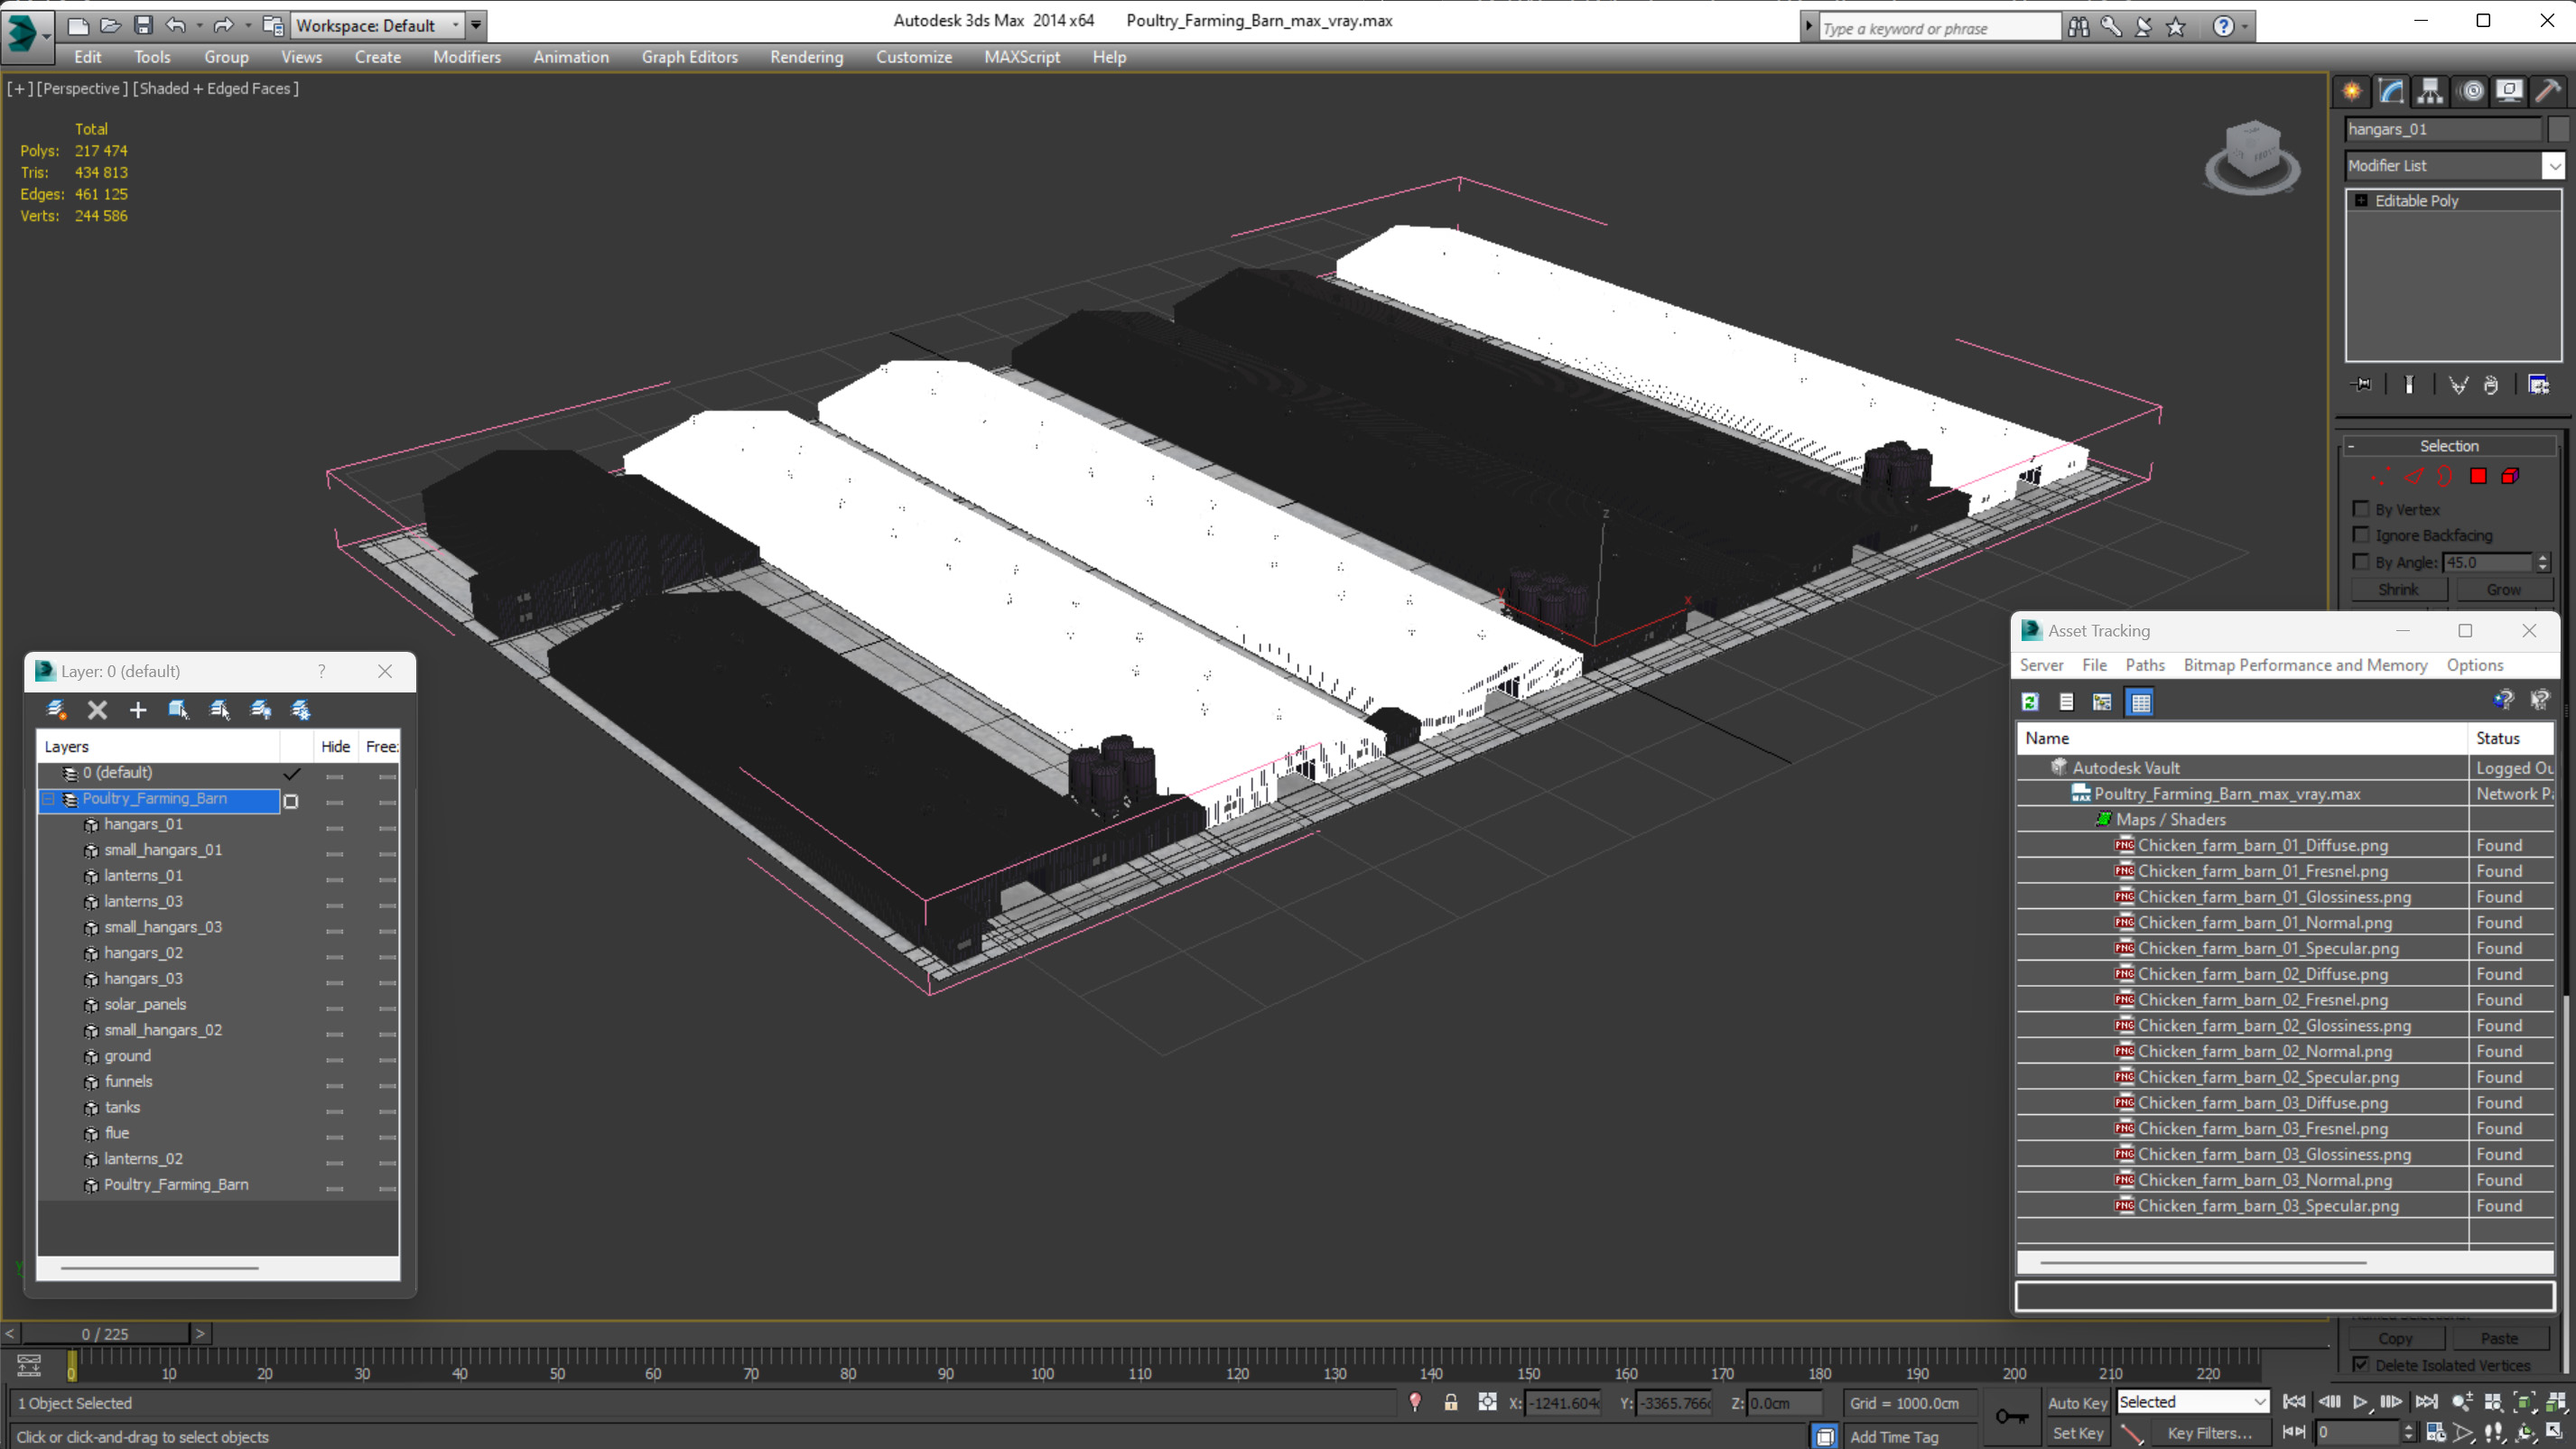Click the Redo arrow icon
Image resolution: width=2576 pixels, height=1449 pixels.
[224, 25]
